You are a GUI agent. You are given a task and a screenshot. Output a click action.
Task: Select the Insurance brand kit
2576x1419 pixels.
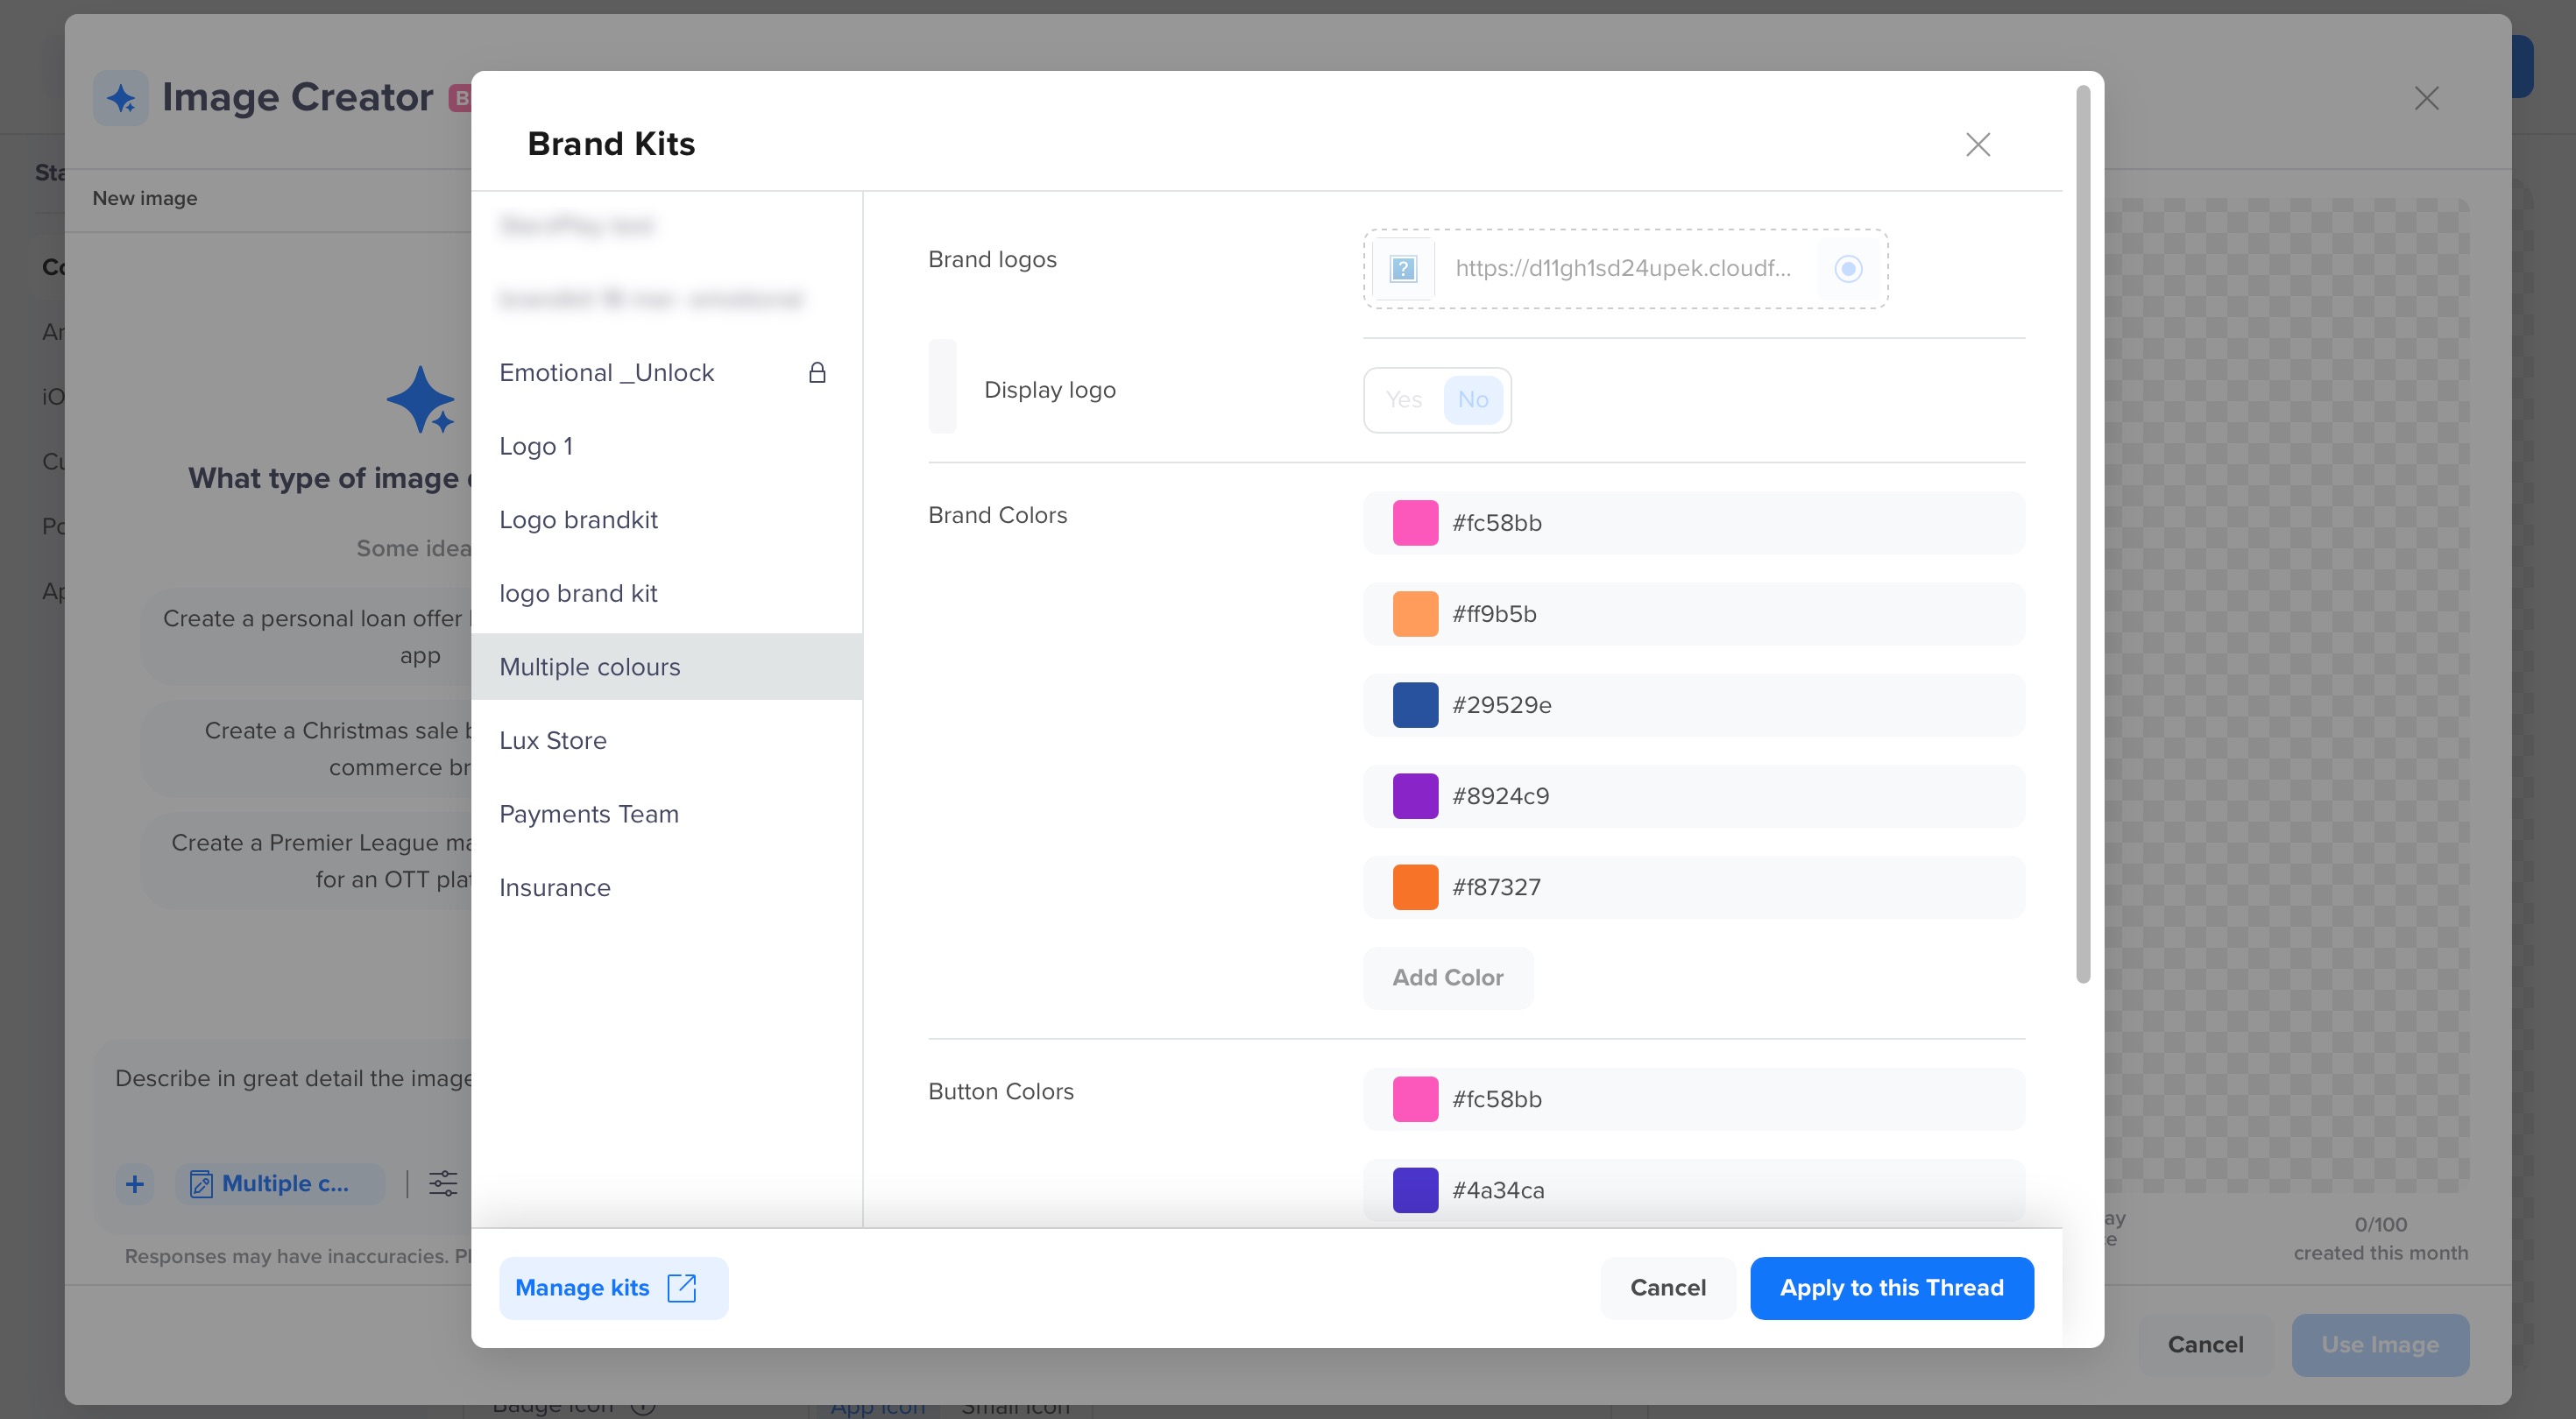(667, 888)
